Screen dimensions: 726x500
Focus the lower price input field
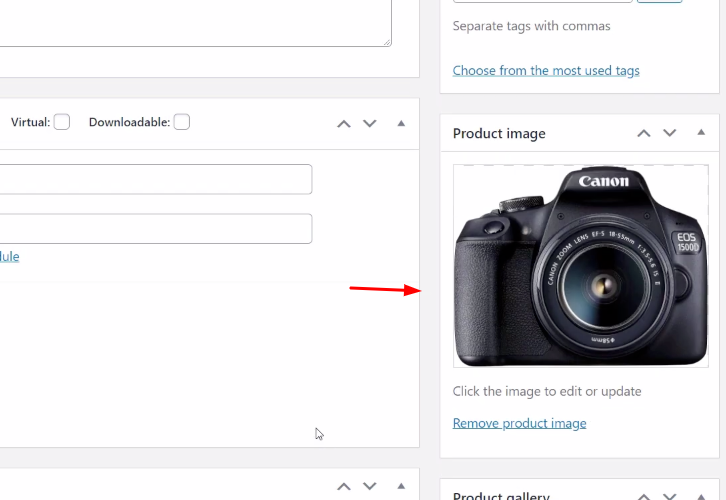tap(156, 229)
